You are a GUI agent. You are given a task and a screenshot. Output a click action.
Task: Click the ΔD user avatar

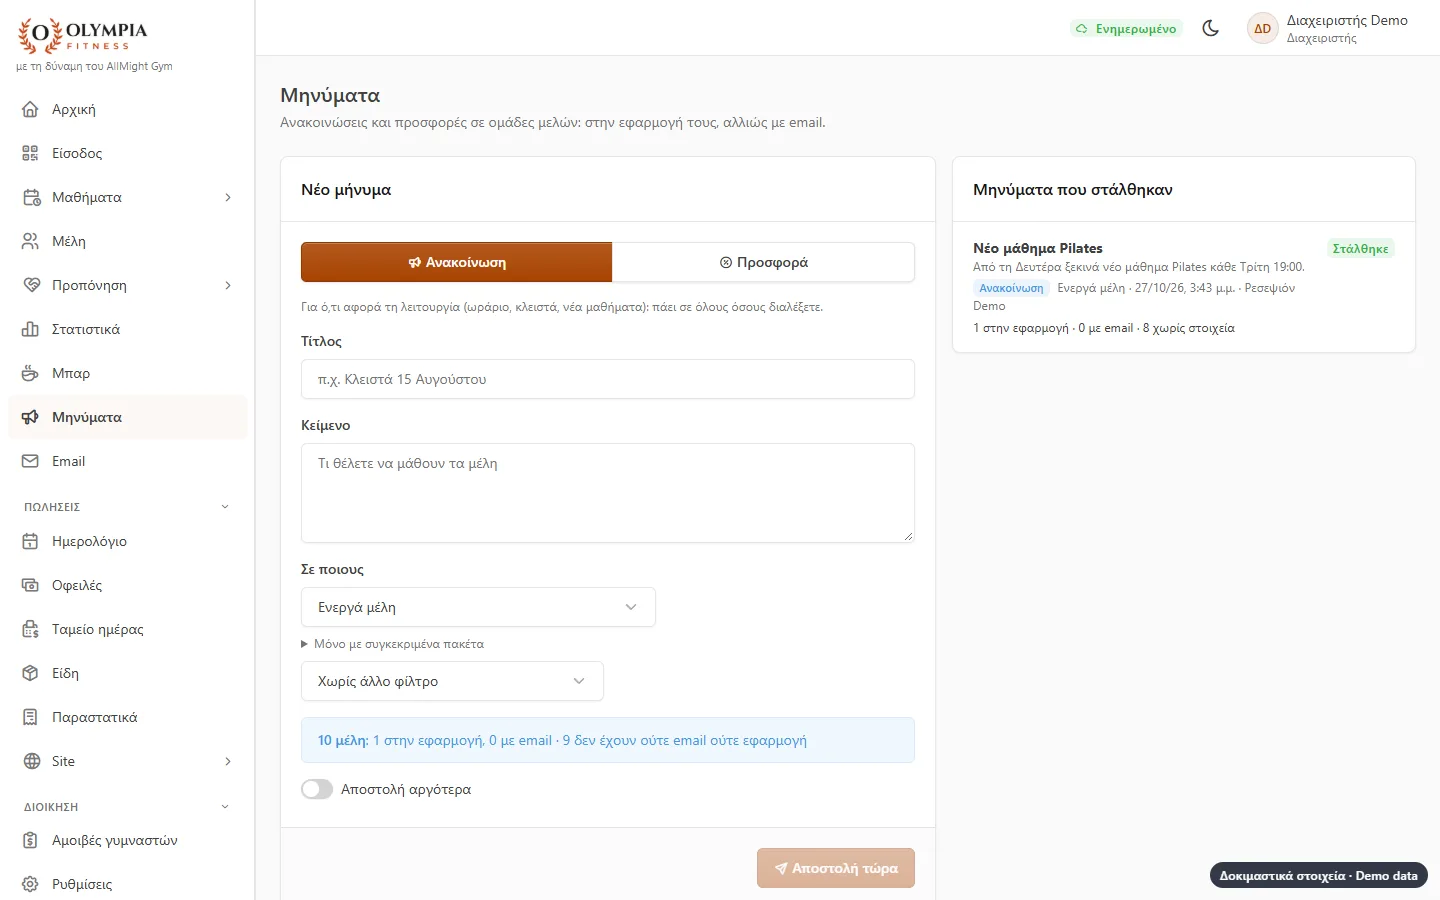coord(1263,28)
